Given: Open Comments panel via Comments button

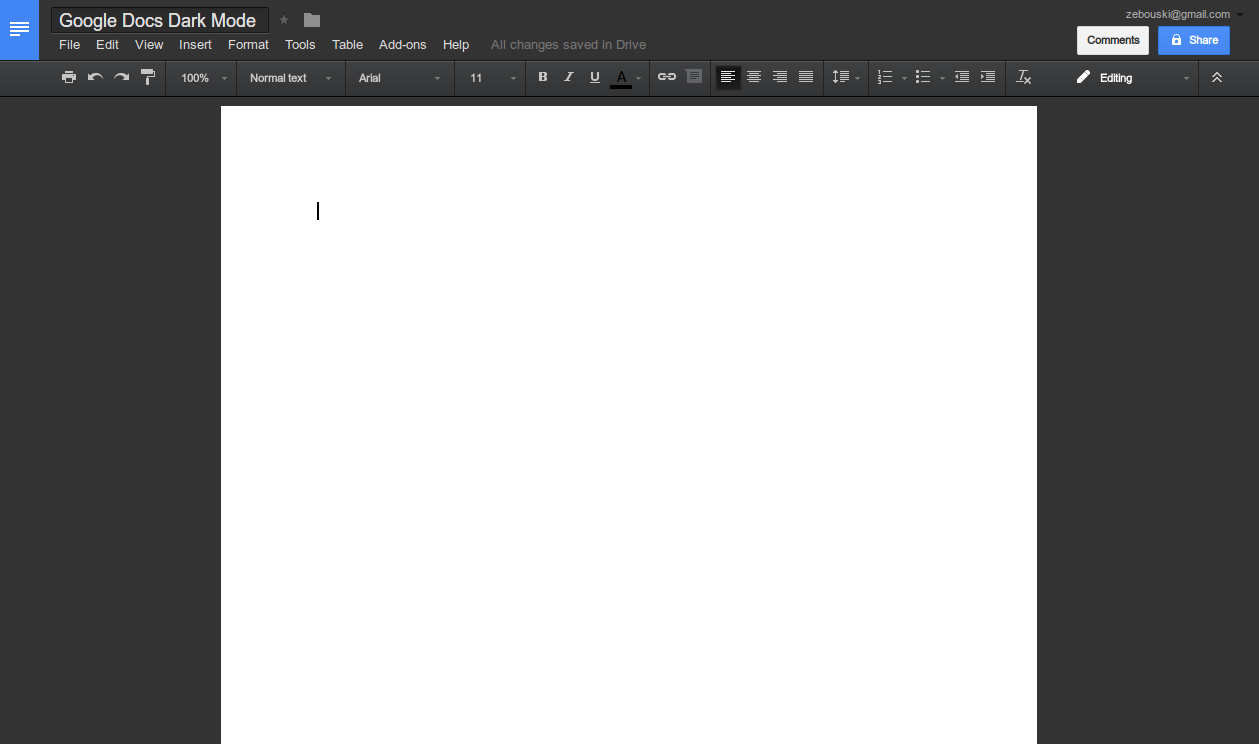Looking at the screenshot, I should click(x=1113, y=40).
